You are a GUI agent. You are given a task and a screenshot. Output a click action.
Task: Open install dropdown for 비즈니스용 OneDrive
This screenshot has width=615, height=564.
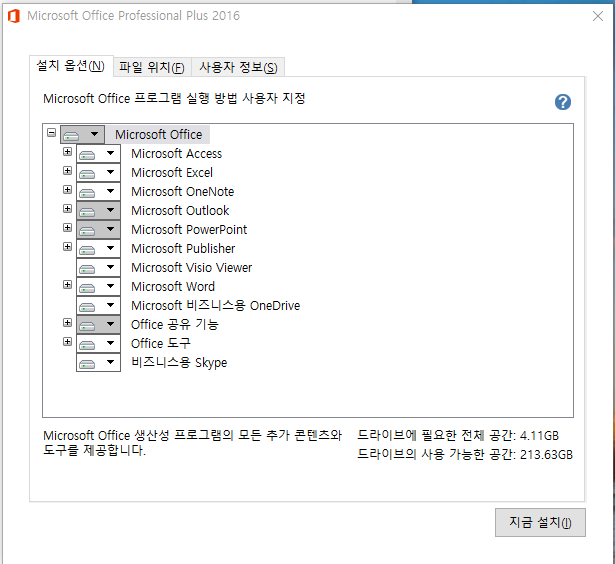tap(98, 305)
